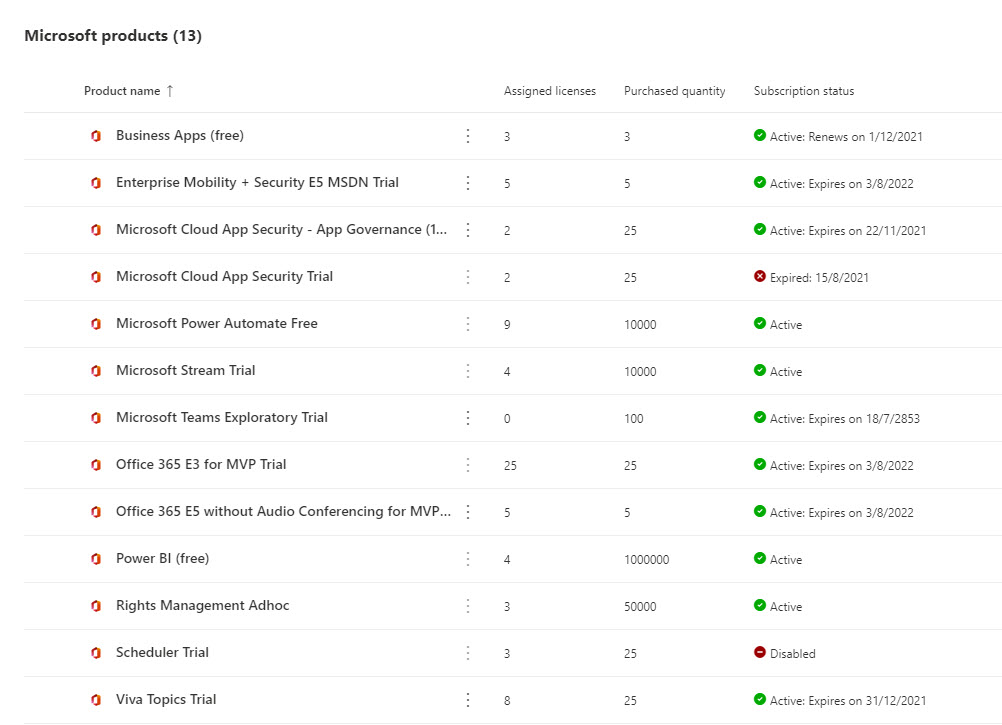Open Rights Management Adhoc product
Viewport: 1002px width, 725px height.
pyautogui.click(x=203, y=606)
